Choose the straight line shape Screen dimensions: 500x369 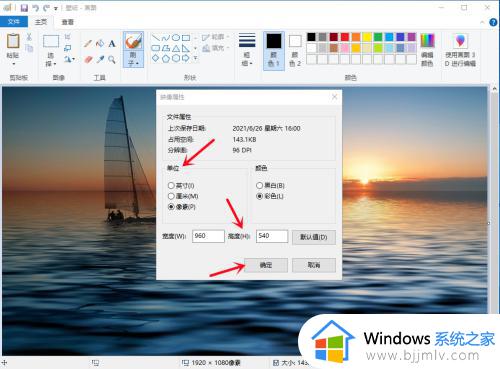click(156, 38)
